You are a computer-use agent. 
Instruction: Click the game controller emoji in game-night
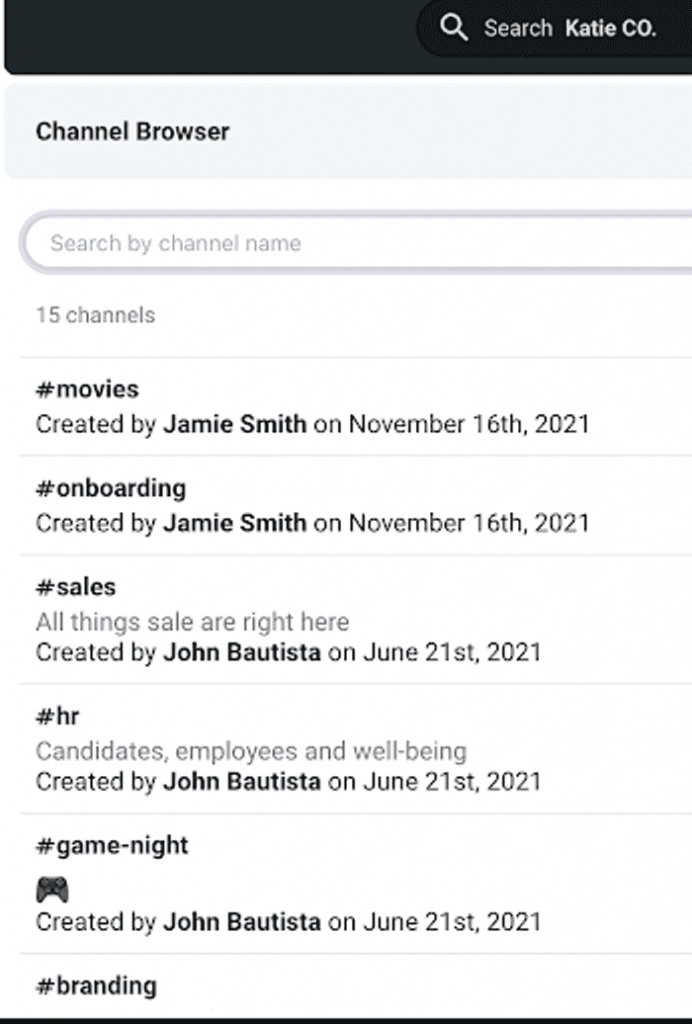point(52,889)
